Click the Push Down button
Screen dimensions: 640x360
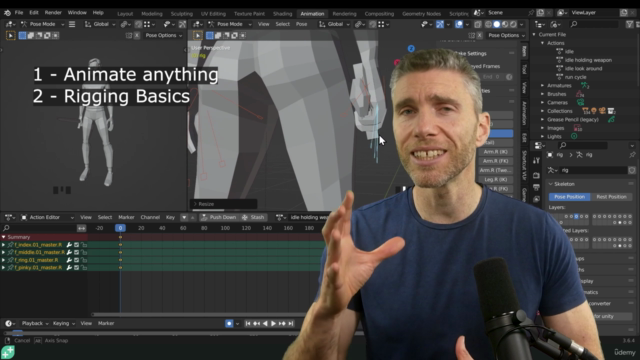[219, 218]
